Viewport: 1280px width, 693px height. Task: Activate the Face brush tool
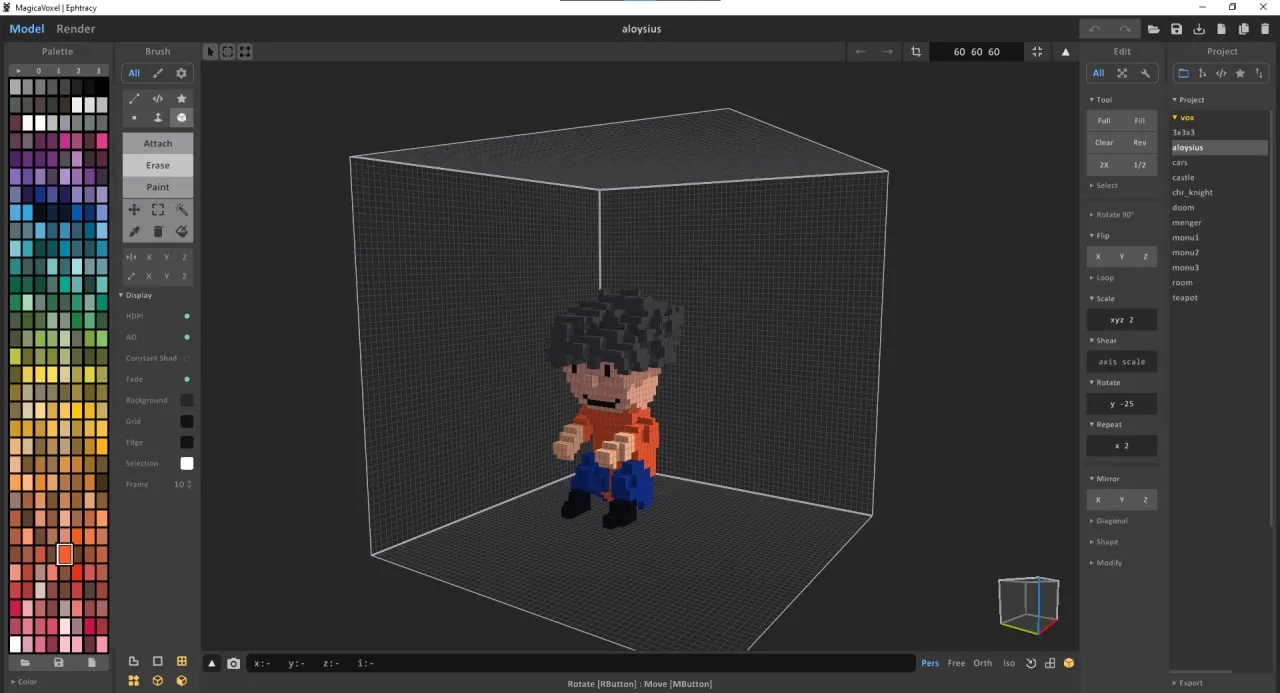[x=157, y=117]
